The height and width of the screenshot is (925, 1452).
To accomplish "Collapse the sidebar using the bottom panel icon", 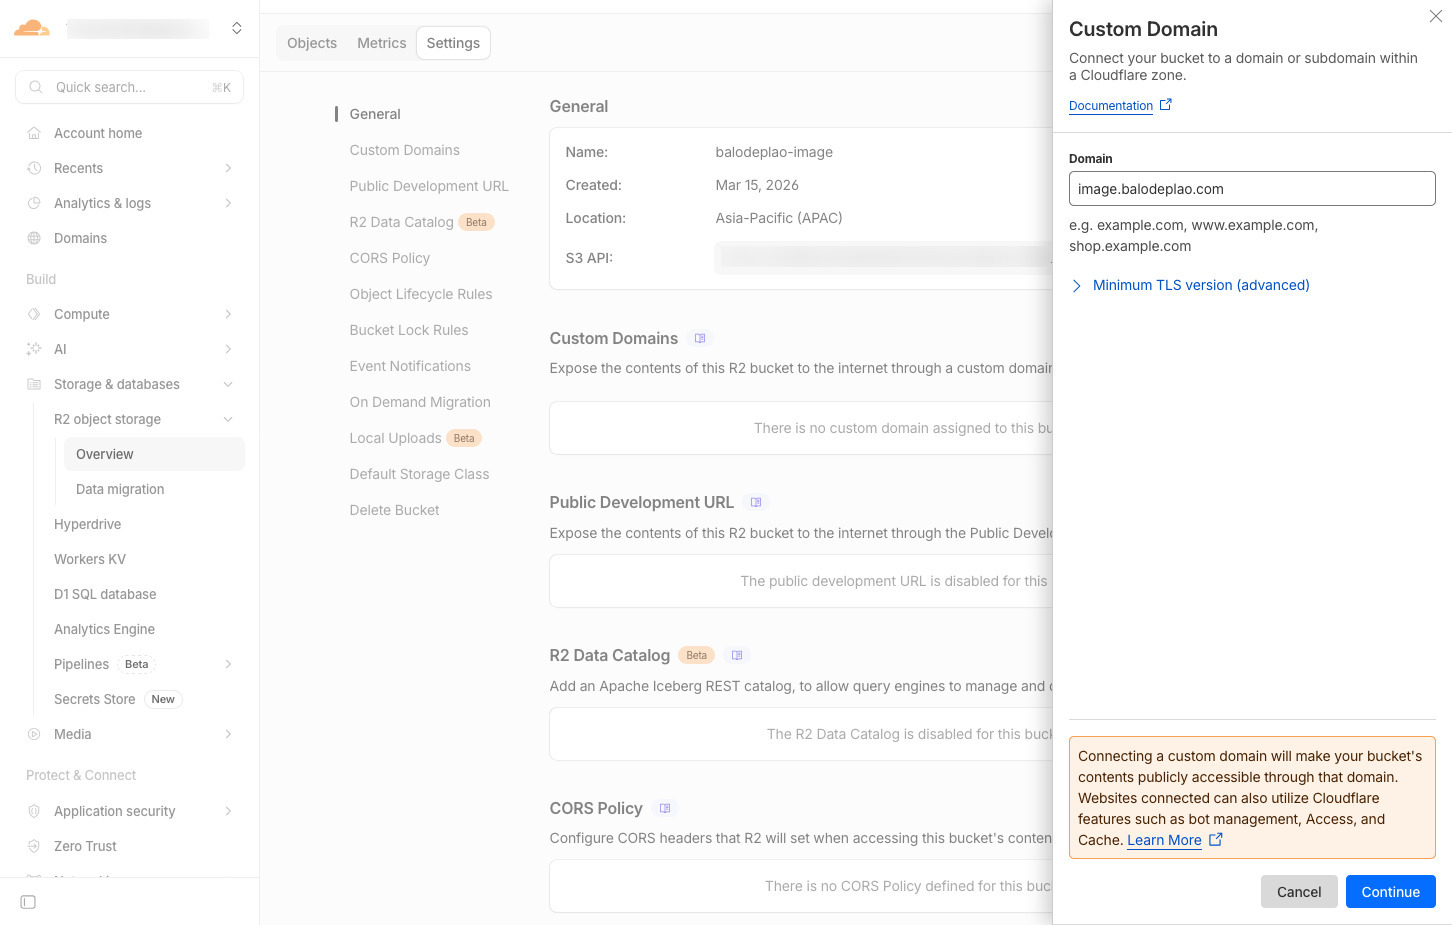I will pos(28,902).
